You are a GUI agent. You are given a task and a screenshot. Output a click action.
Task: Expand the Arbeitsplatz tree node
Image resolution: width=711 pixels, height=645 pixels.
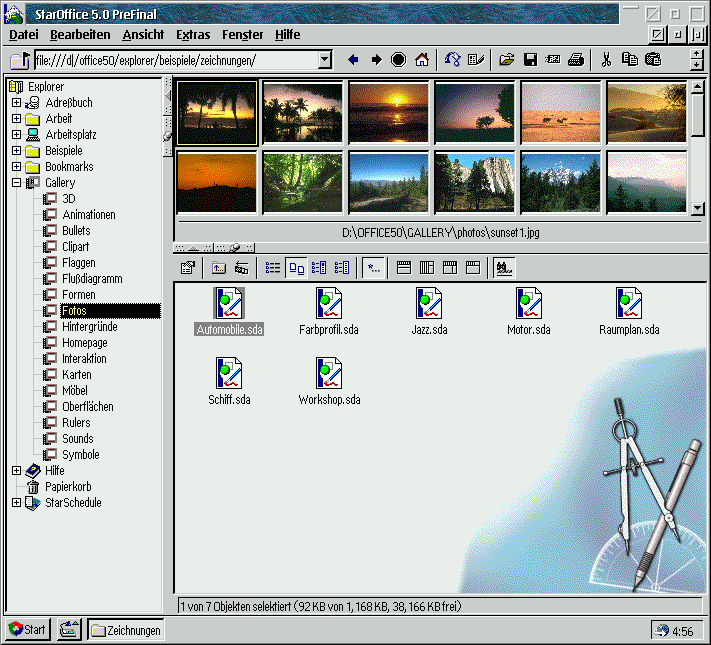pos(16,134)
